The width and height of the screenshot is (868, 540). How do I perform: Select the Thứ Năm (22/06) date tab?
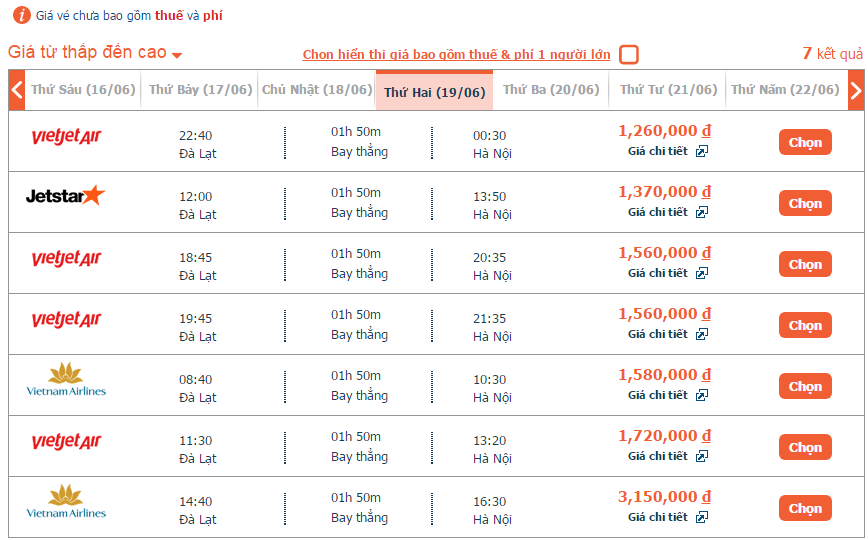[x=785, y=90]
